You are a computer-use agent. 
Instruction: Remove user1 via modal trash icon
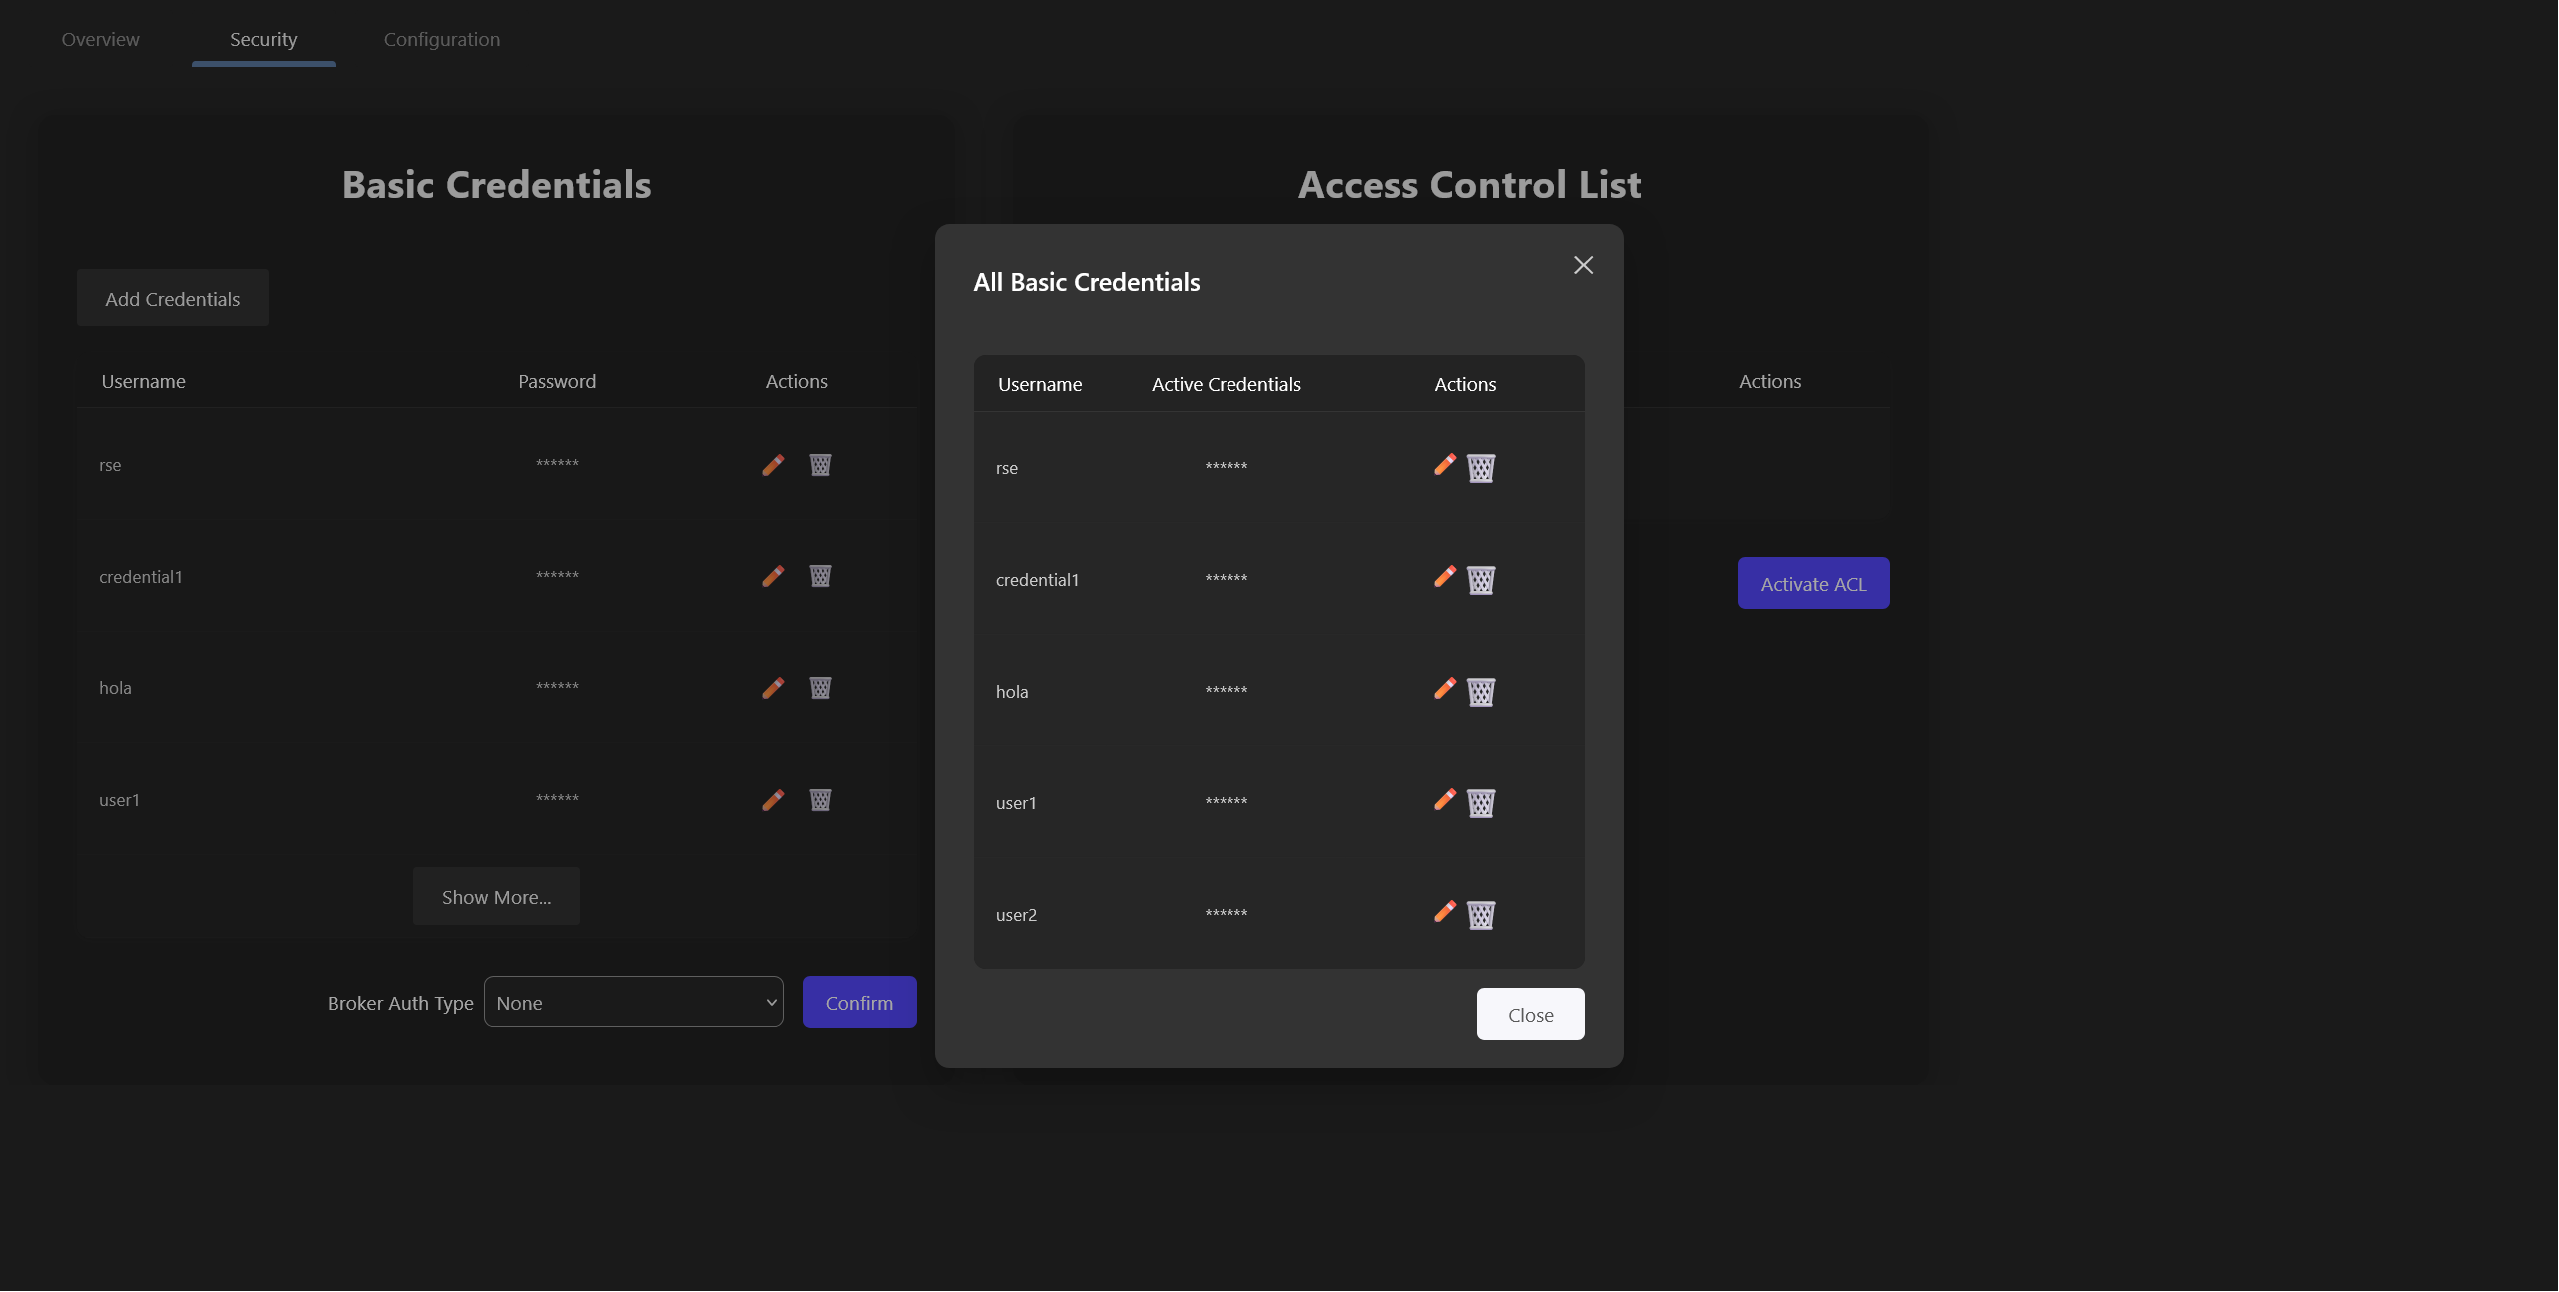[x=1480, y=803]
